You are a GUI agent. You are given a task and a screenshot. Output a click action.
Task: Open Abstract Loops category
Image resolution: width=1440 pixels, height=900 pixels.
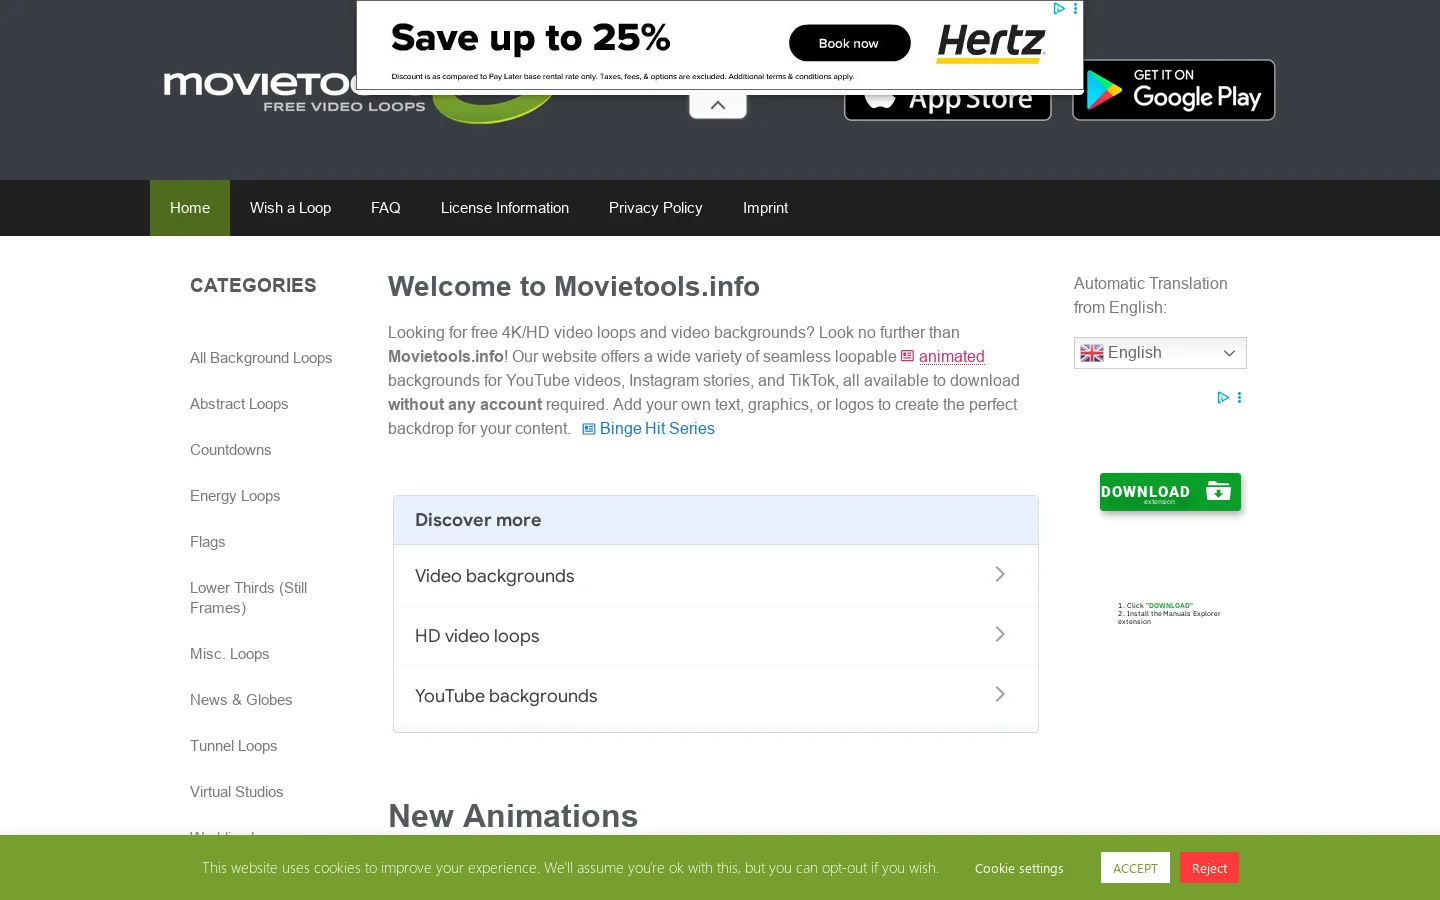[x=239, y=404]
